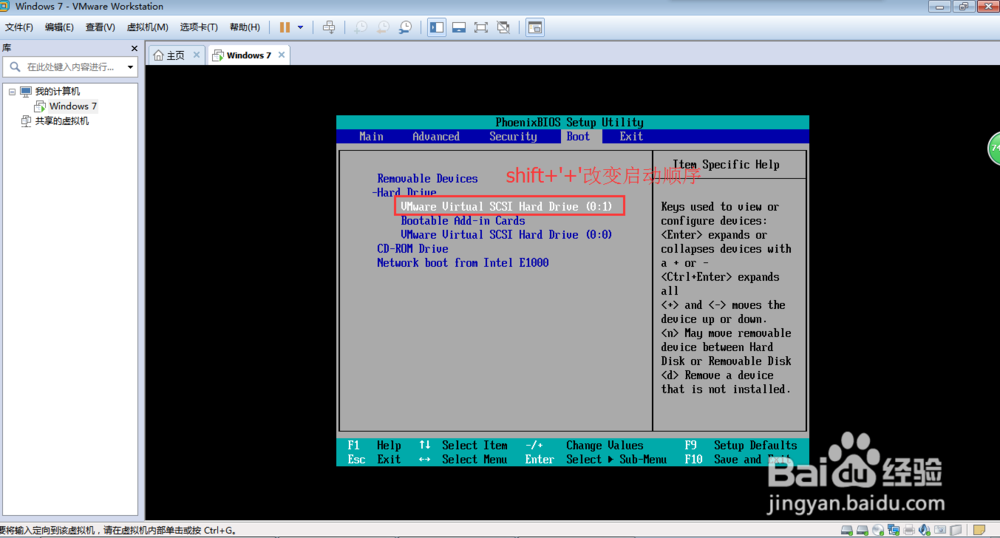Screen dimensions: 1000x538
Task: Click the green circle badge at right edge
Action: coord(994,149)
